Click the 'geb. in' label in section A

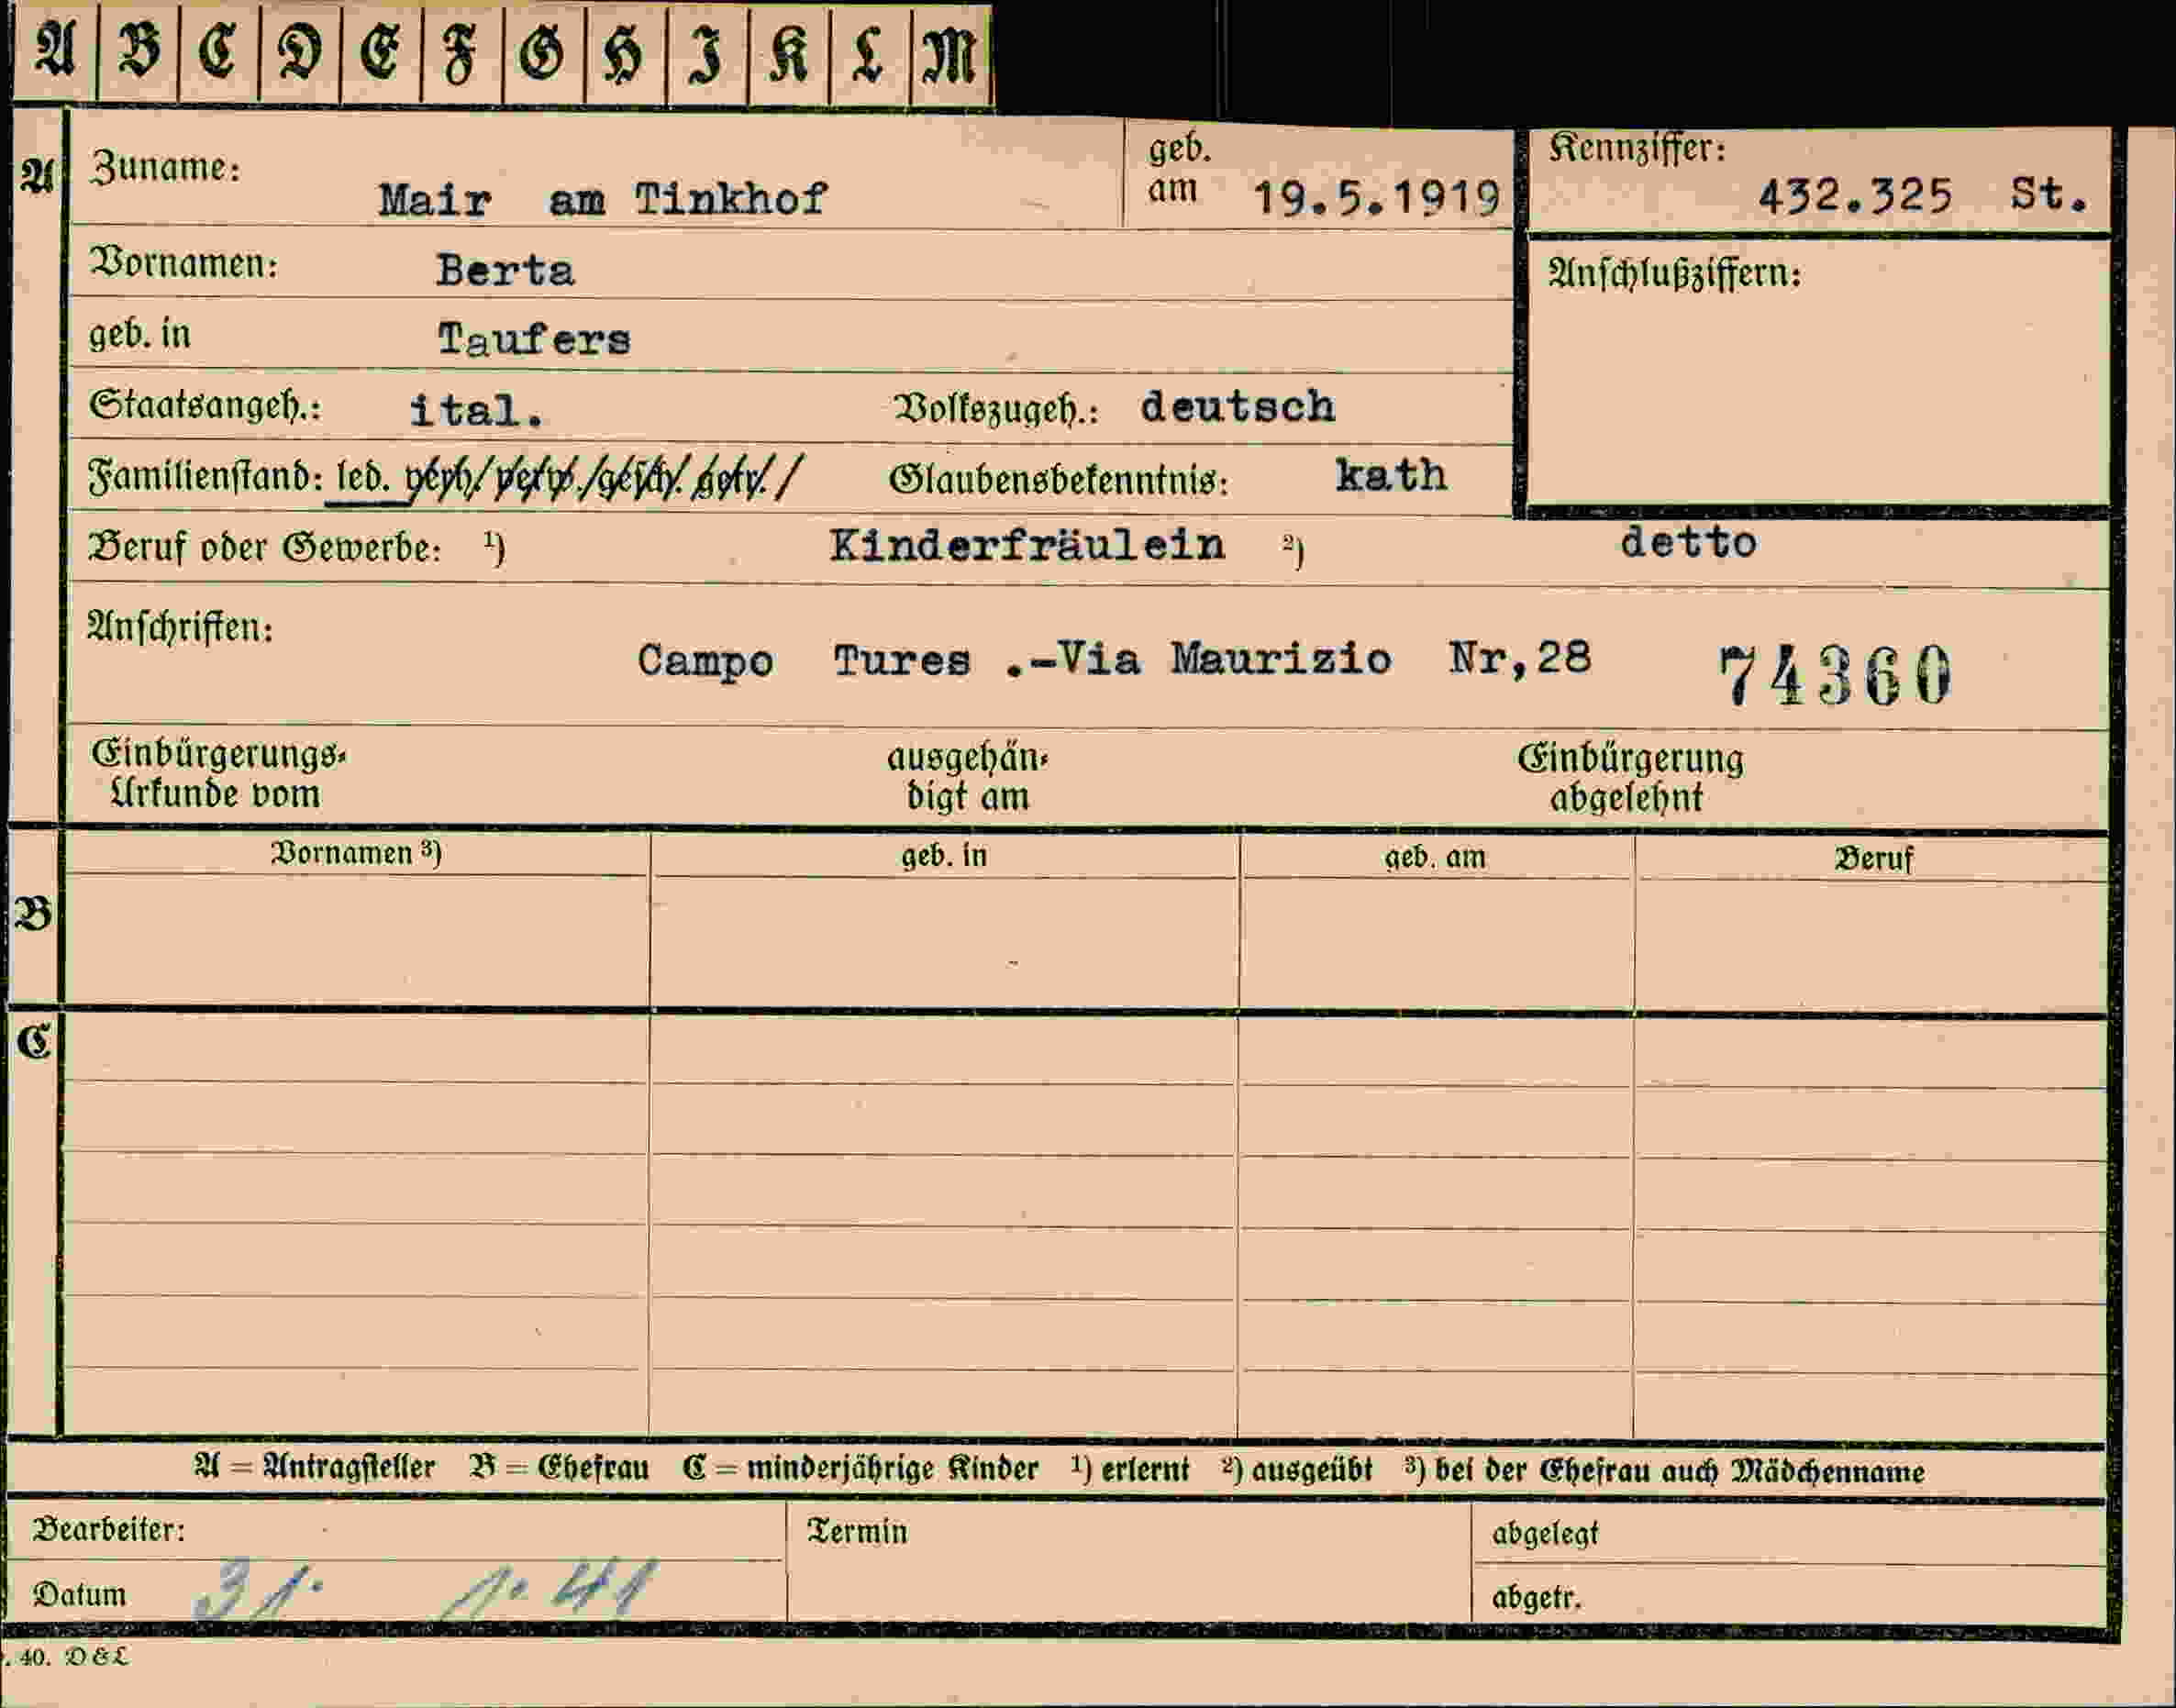(x=139, y=334)
